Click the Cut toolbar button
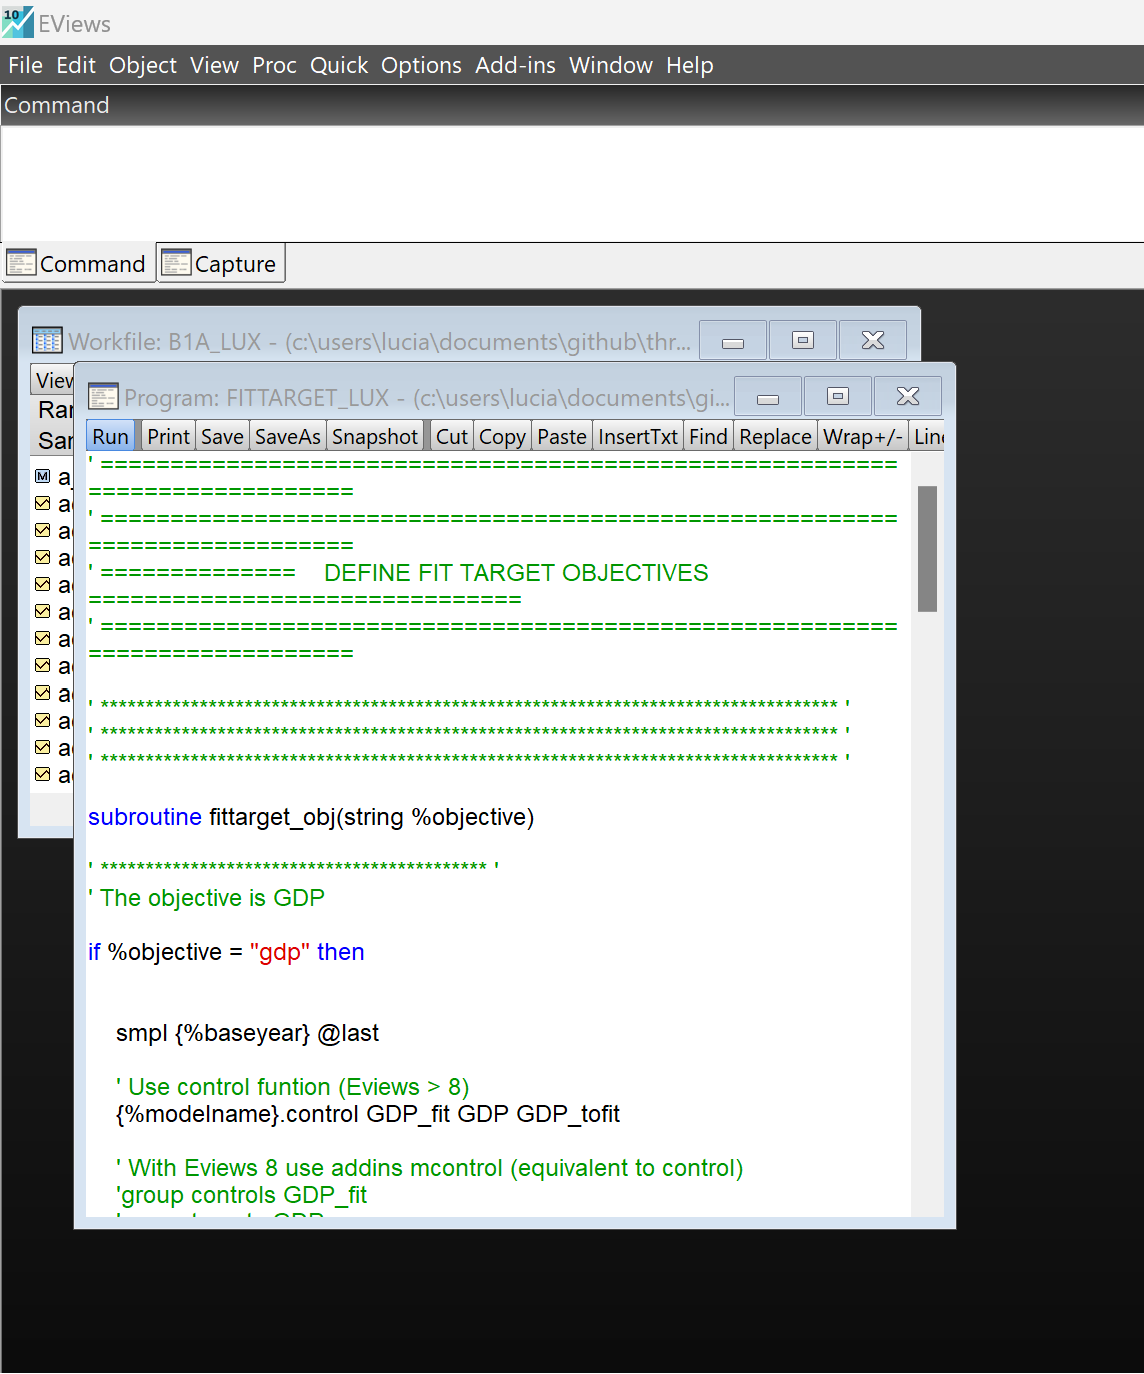 [452, 437]
